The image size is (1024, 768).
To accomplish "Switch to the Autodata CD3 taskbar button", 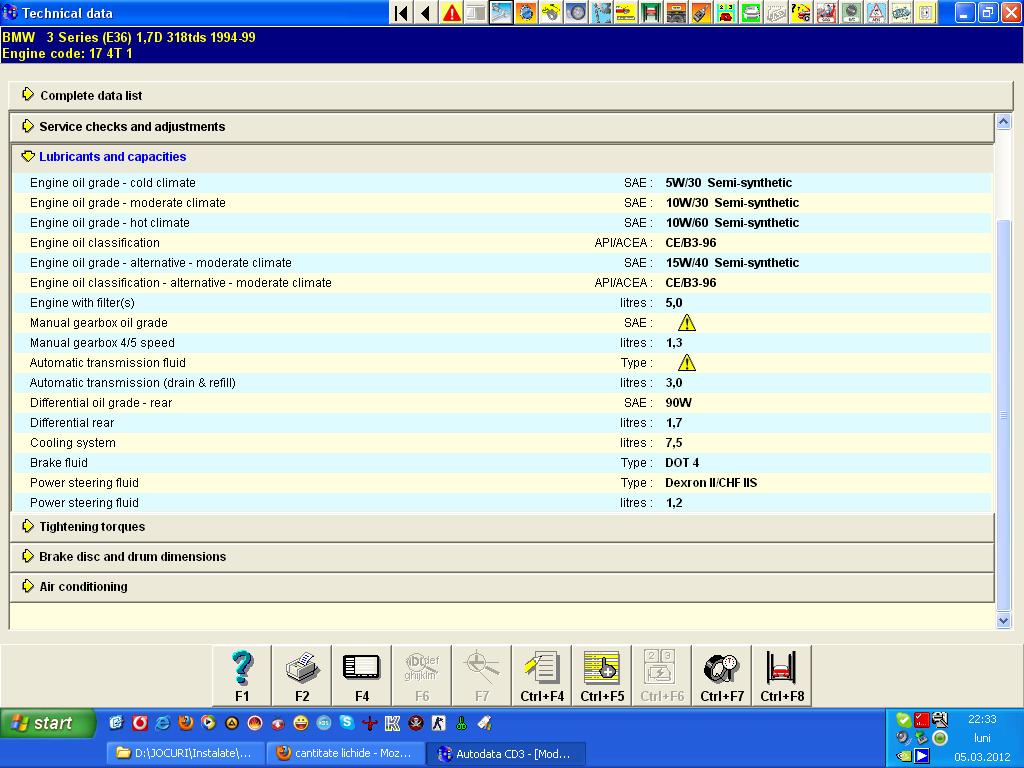I will [x=506, y=753].
